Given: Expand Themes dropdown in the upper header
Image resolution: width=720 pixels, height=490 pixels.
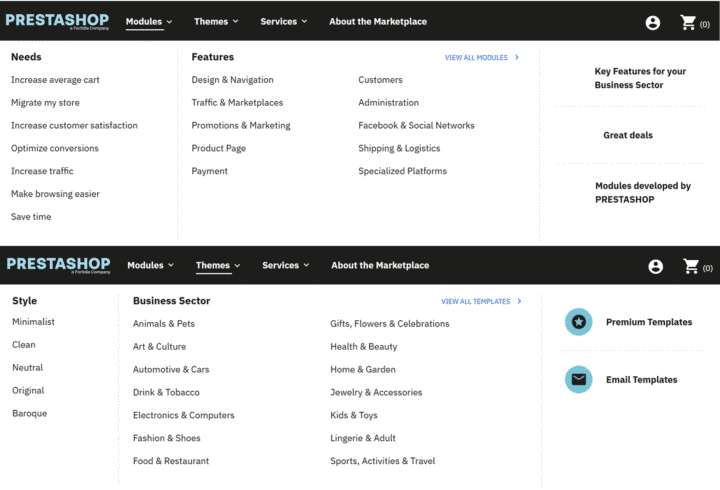Looking at the screenshot, I should click(216, 22).
